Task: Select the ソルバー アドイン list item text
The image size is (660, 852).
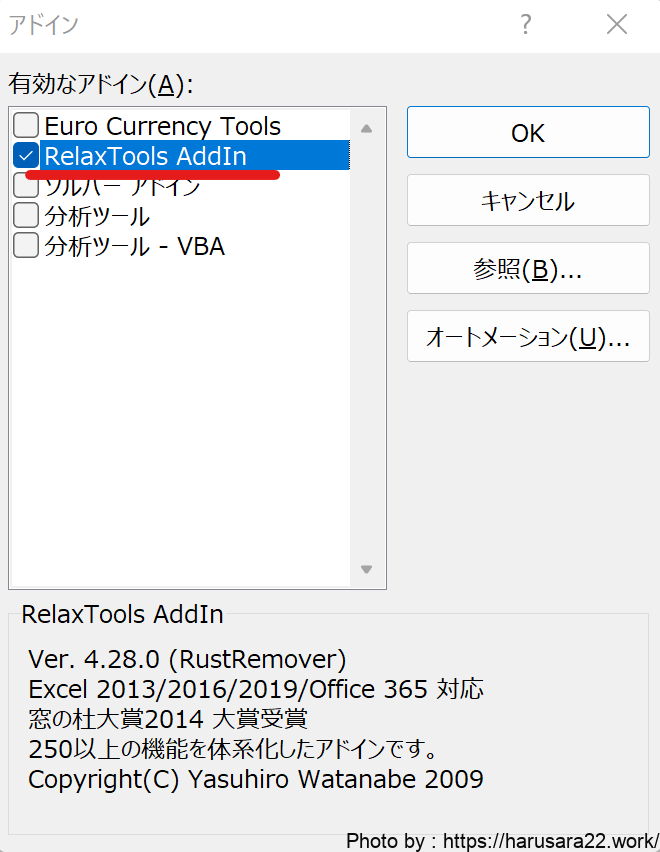Action: pyautogui.click(x=122, y=188)
